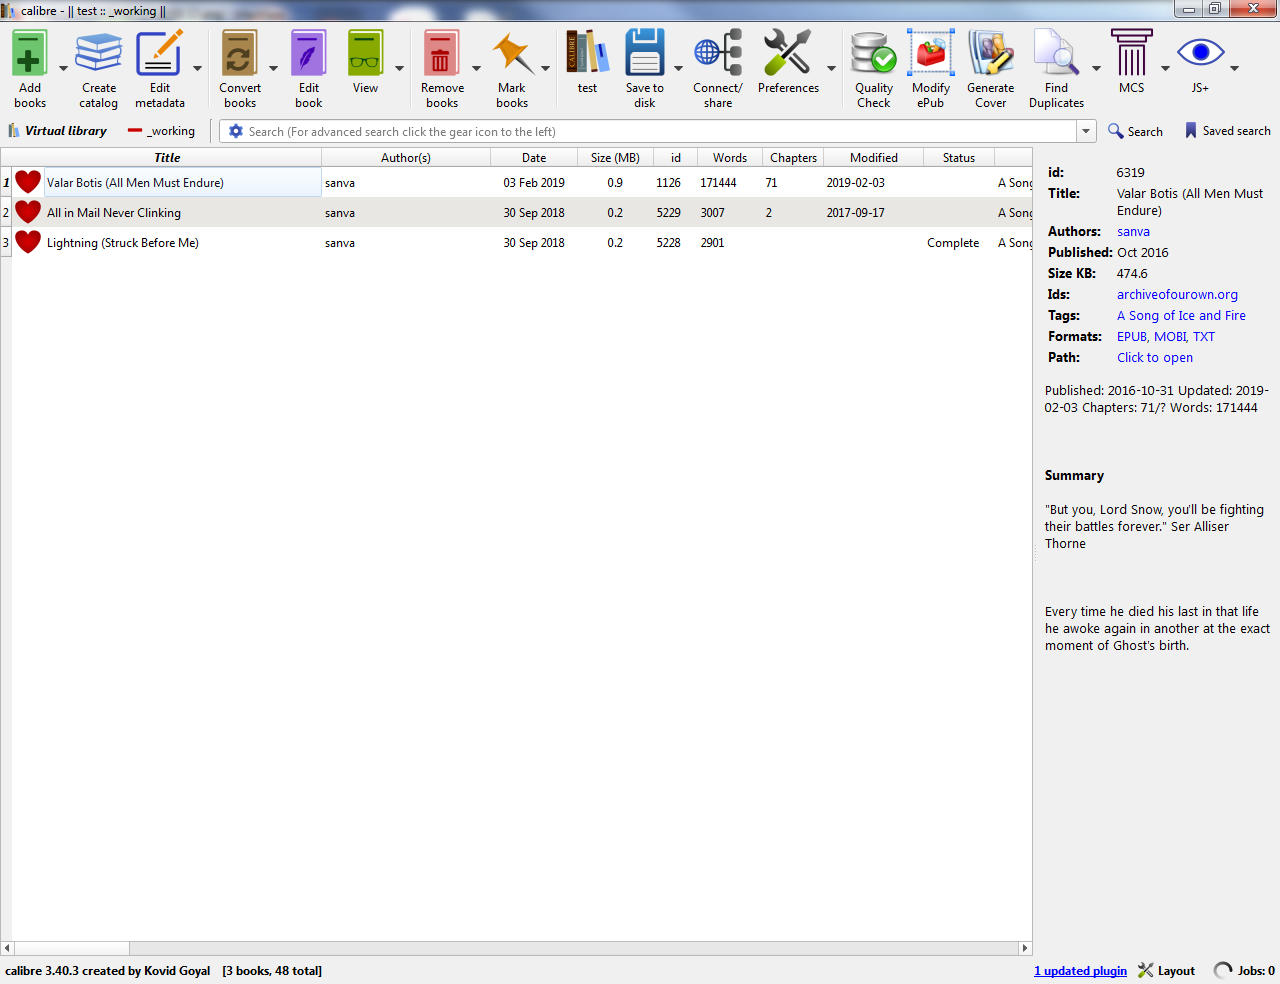This screenshot has height=984, width=1280.
Task: Open the Jobs: 0 indicator
Action: [1244, 970]
